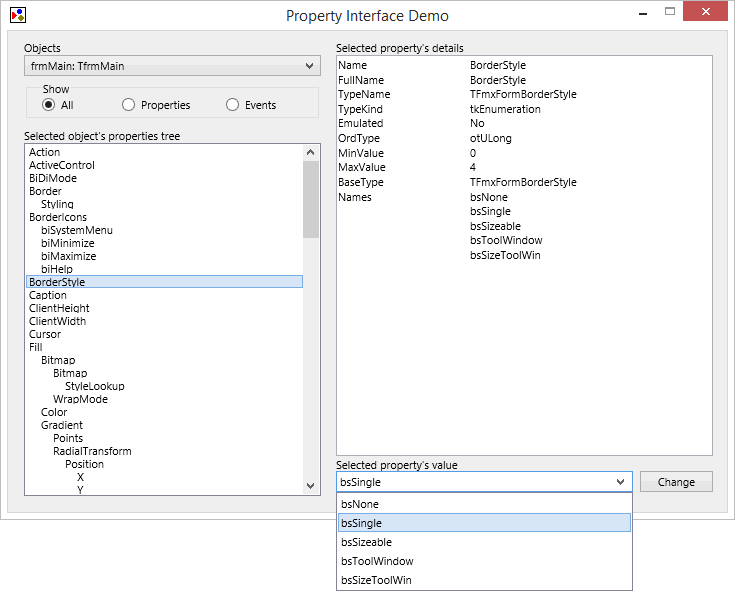Click the app icon in the title bar
This screenshot has width=735, height=591.
coord(17,15)
